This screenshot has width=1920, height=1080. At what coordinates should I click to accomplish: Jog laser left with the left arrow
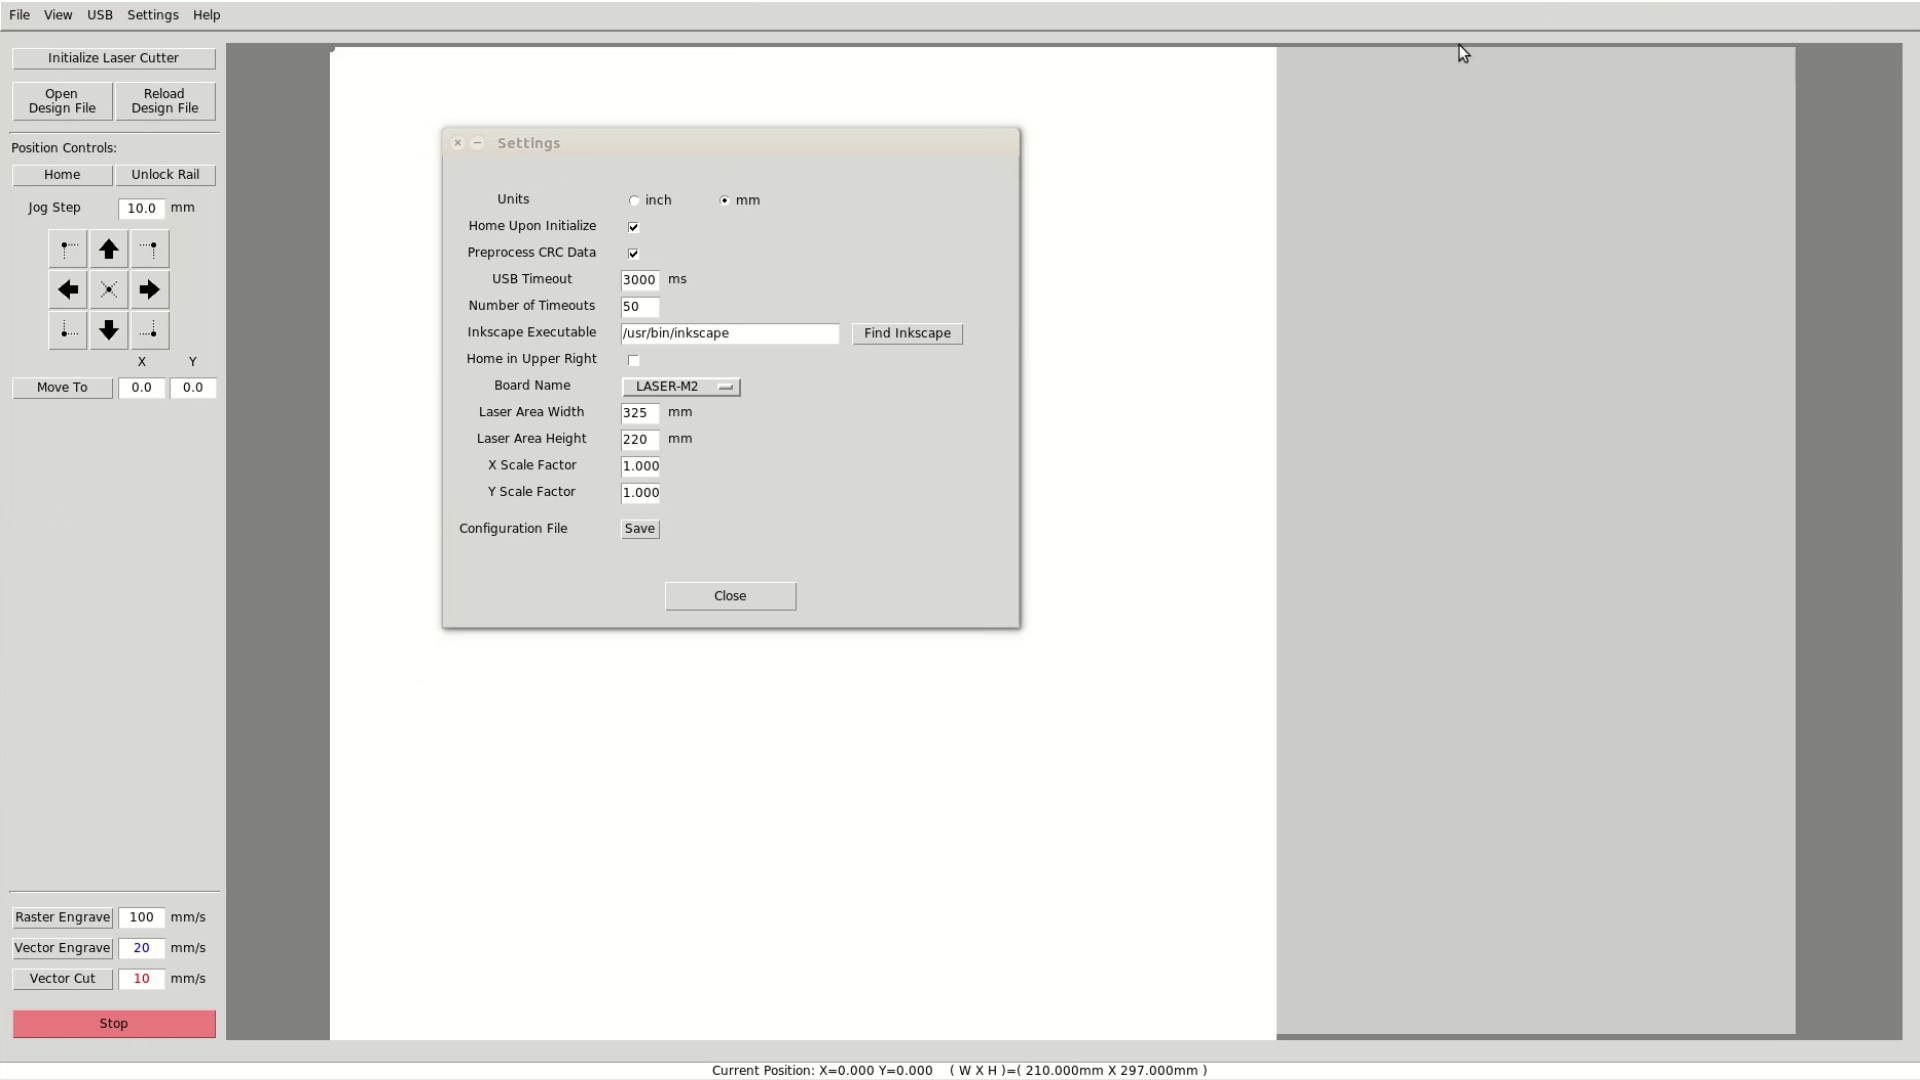[68, 290]
